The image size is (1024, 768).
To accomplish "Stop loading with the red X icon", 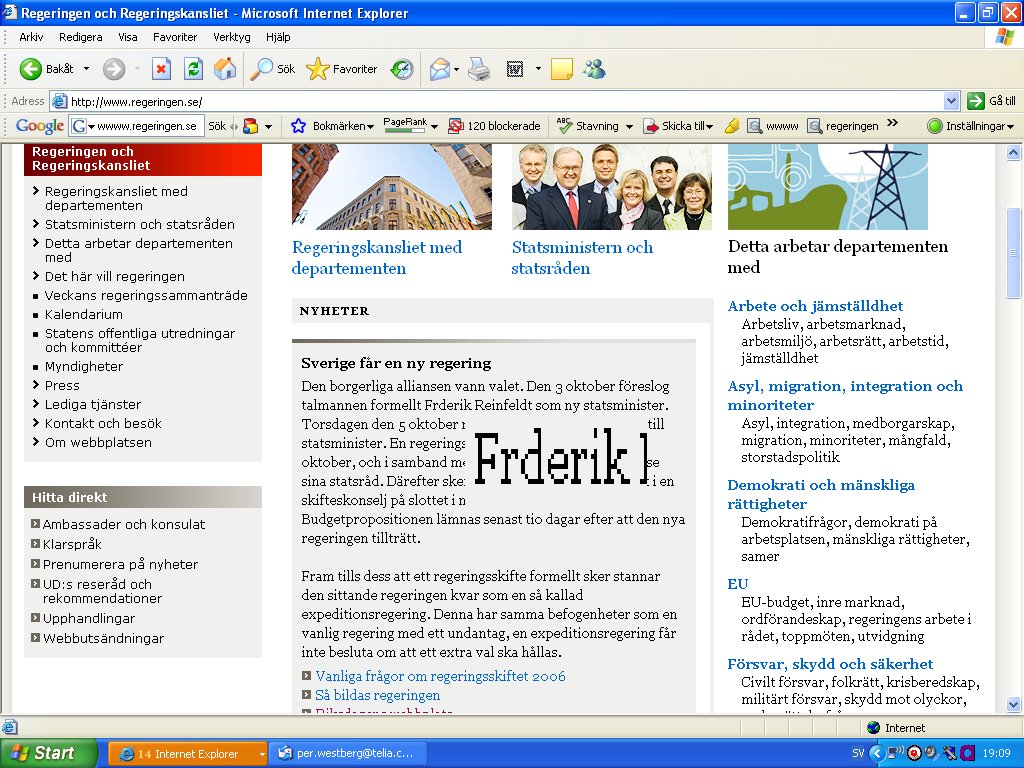I will point(161,69).
